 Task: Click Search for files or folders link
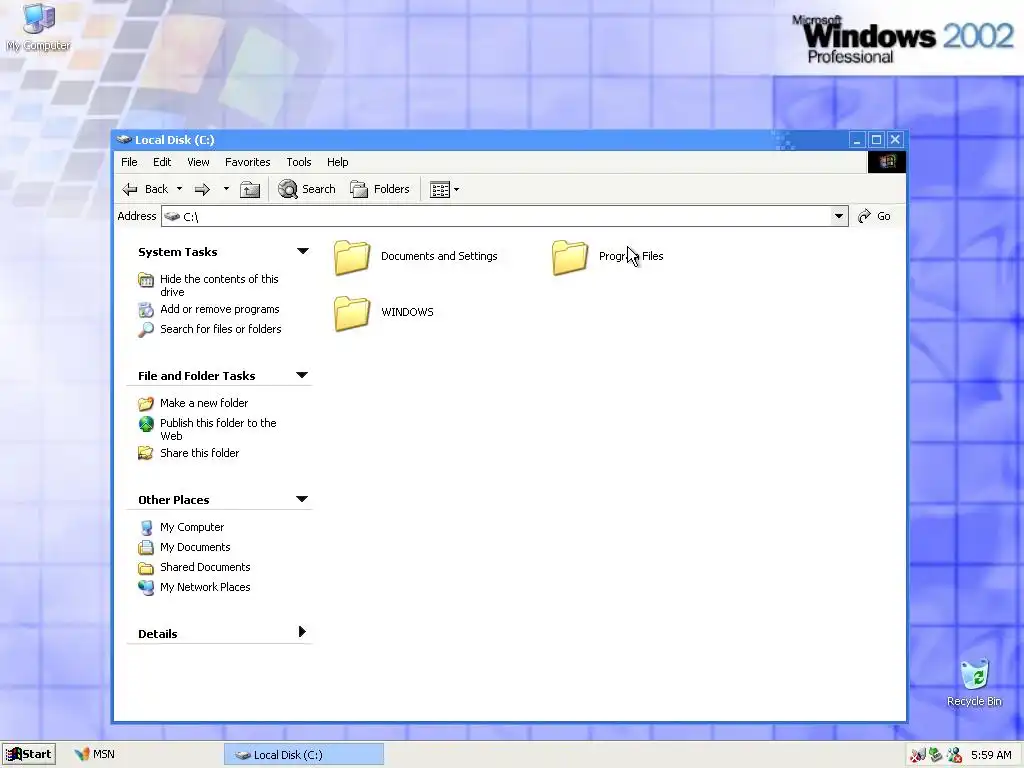[221, 329]
